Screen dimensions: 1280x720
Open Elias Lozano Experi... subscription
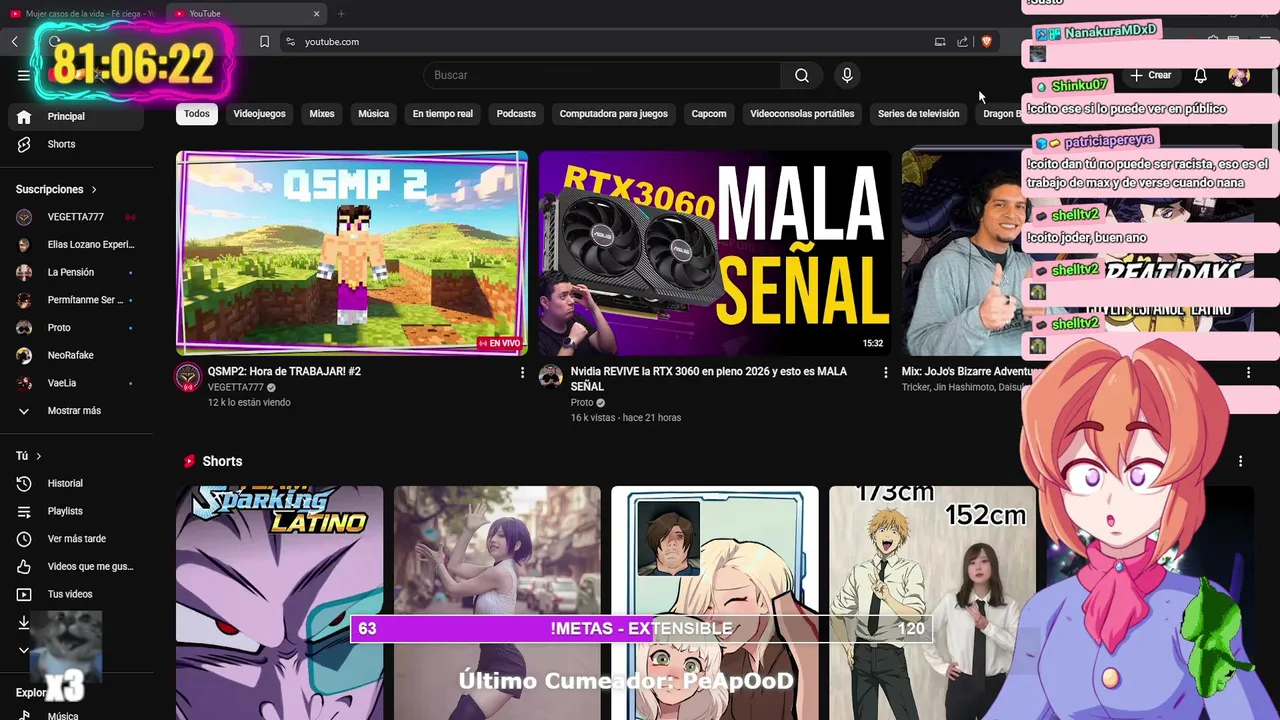[x=77, y=244]
